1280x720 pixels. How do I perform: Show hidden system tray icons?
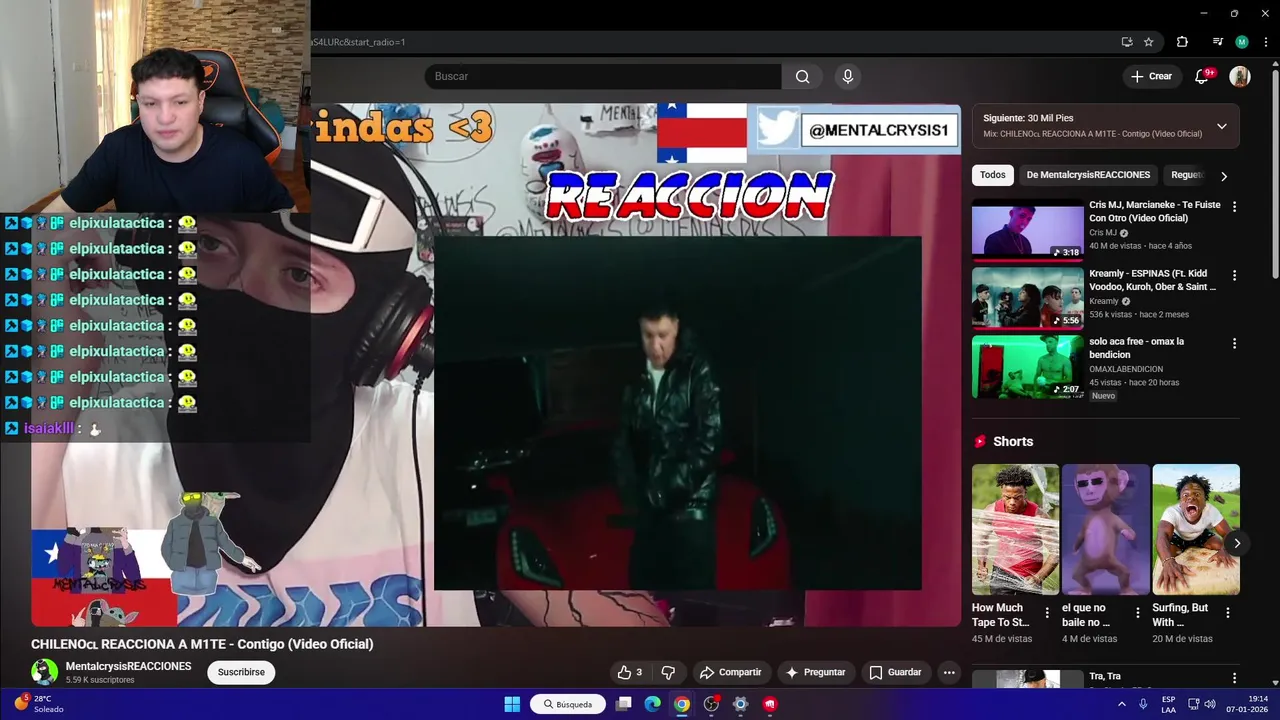1121,704
